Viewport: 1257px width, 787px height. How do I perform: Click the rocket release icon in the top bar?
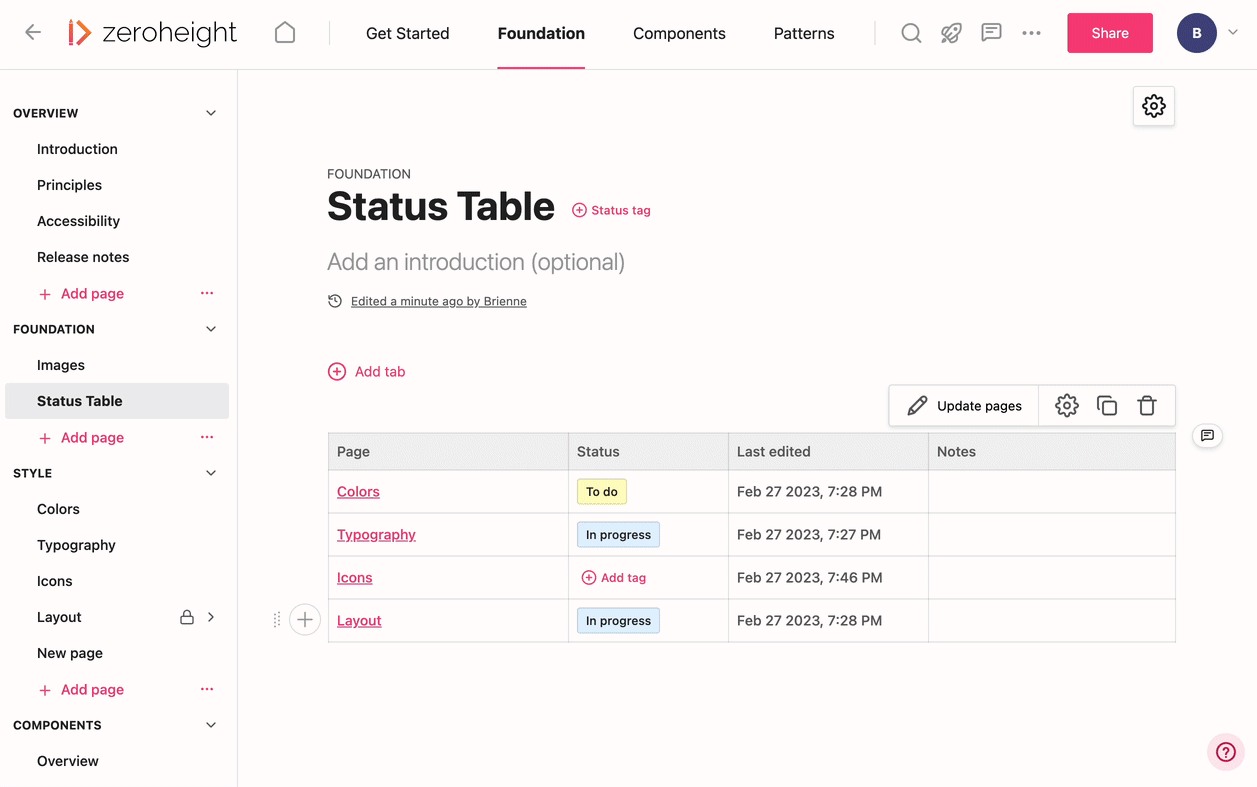tap(951, 32)
